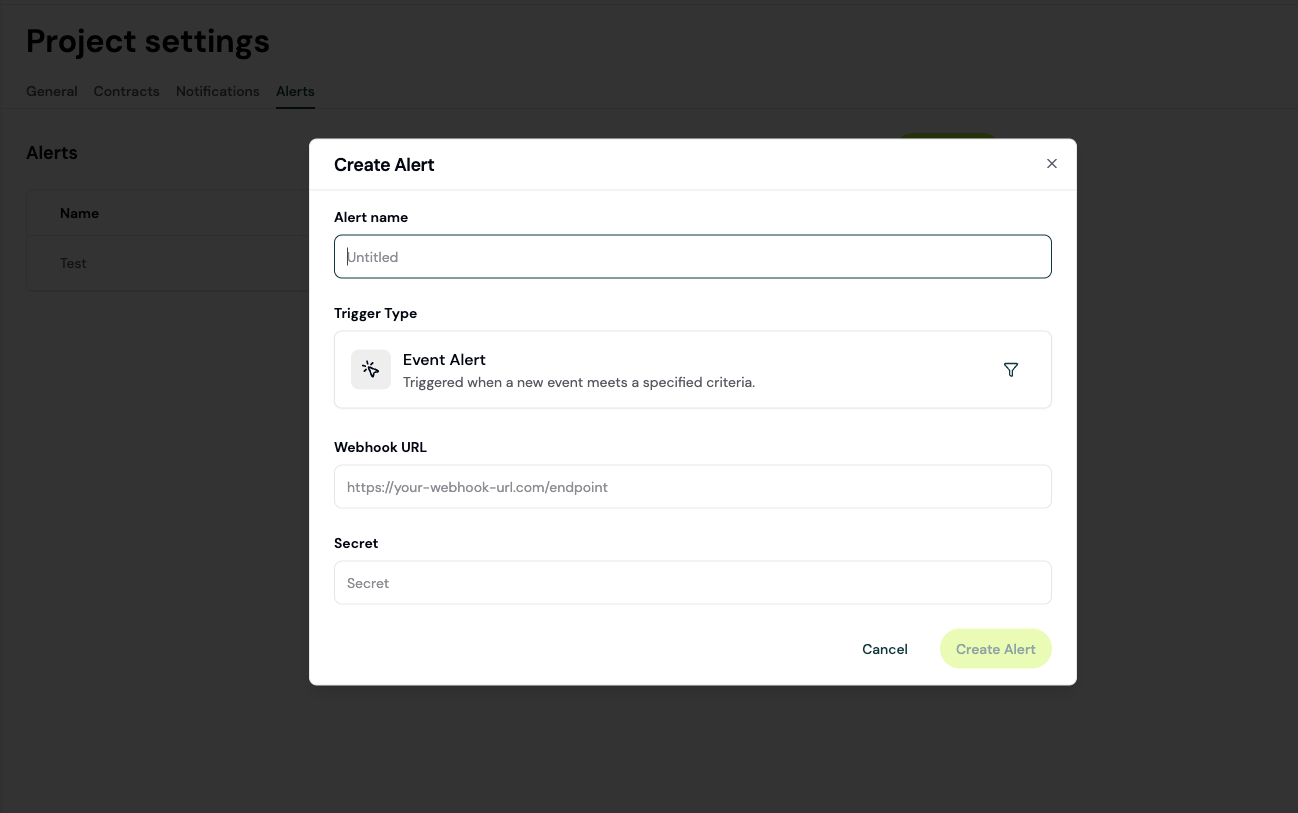Open the event filter funnel icon
Image resolution: width=1298 pixels, height=813 pixels.
tap(1011, 369)
